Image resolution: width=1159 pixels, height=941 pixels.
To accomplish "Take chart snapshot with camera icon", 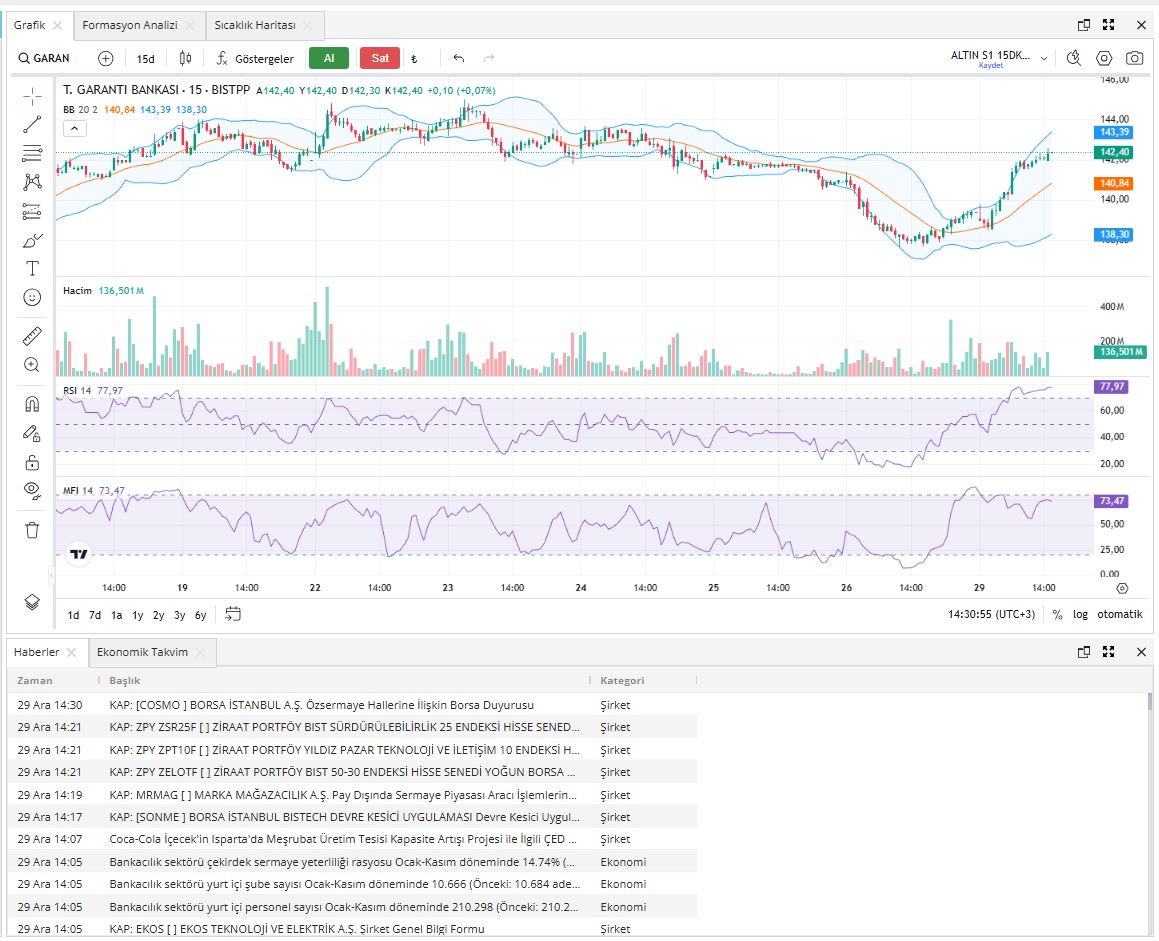I will pos(1134,58).
